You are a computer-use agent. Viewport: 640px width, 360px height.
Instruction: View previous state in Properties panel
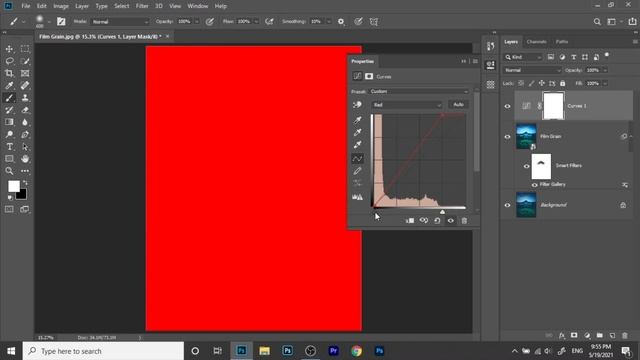(424, 221)
